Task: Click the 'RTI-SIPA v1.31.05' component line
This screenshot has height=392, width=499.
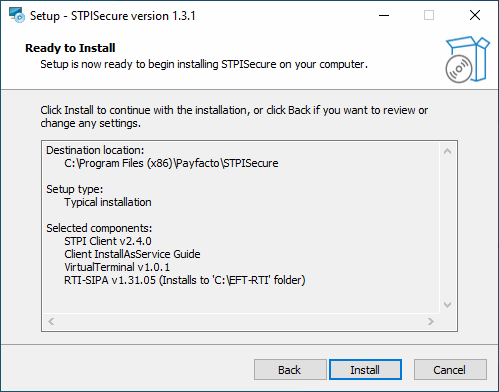Action: [x=185, y=280]
